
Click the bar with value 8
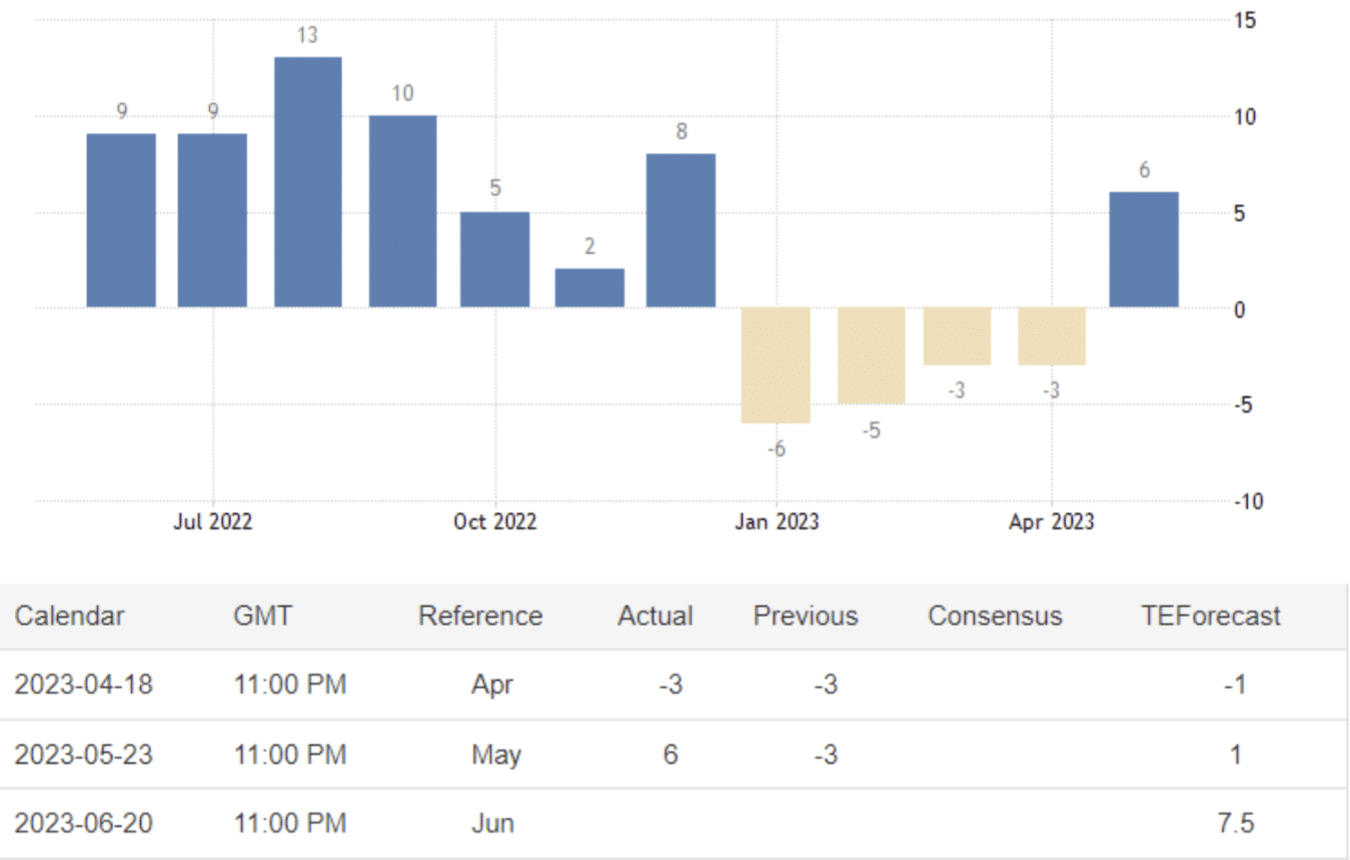click(681, 230)
